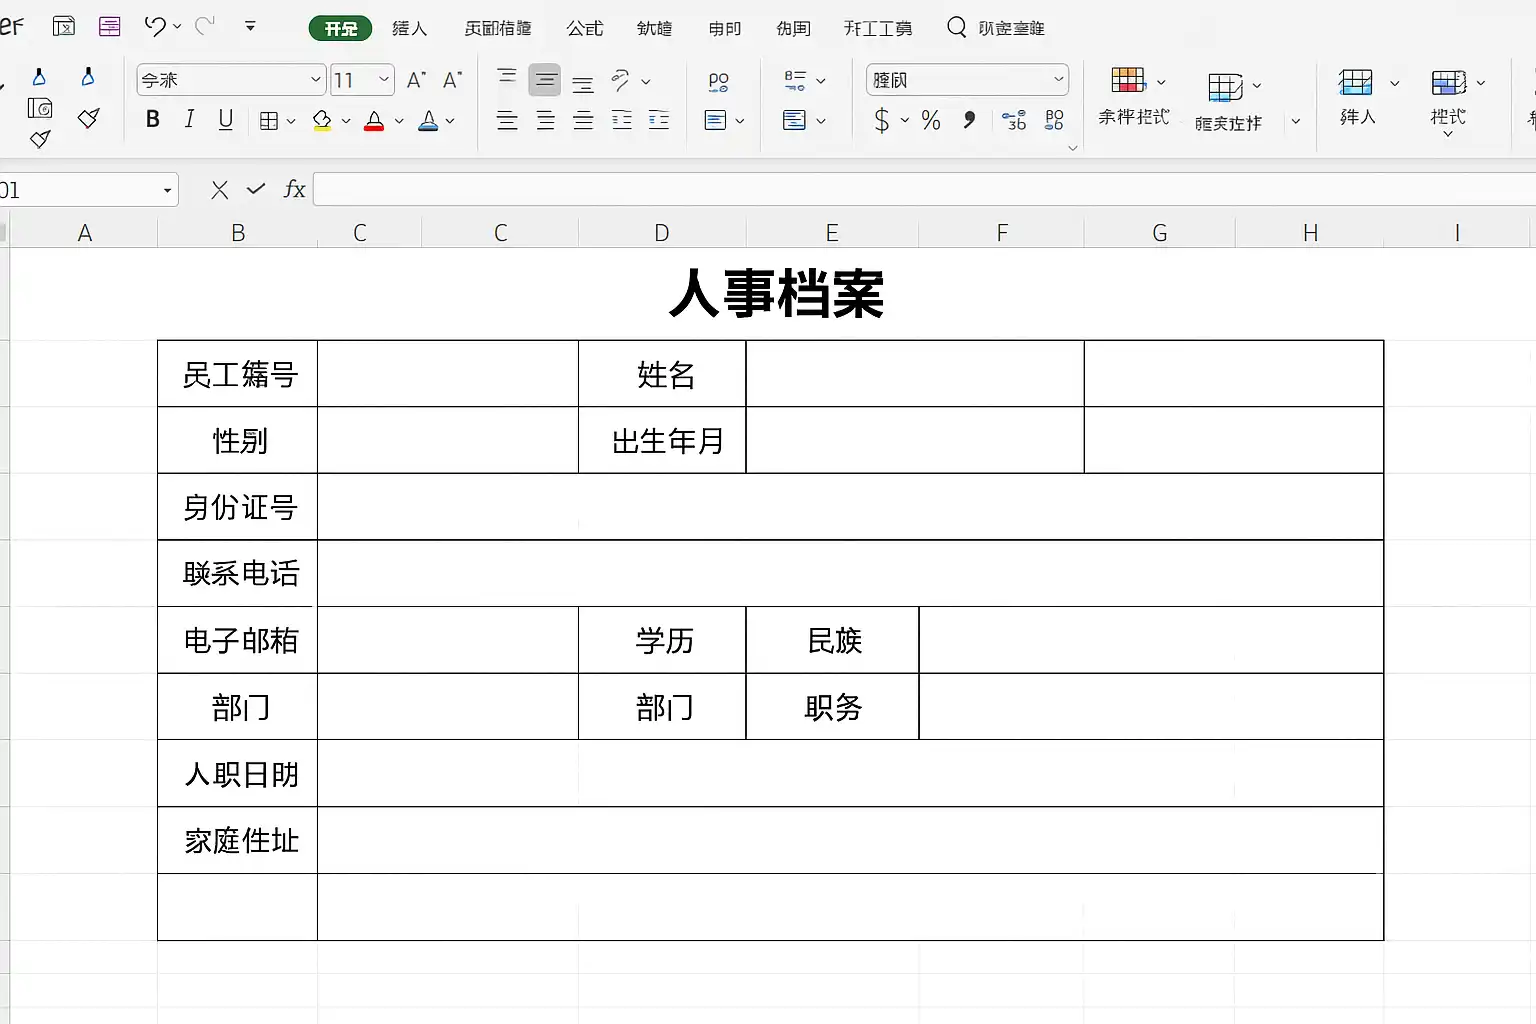Open the font size 11 dropdown
The image size is (1536, 1024).
[x=362, y=80]
